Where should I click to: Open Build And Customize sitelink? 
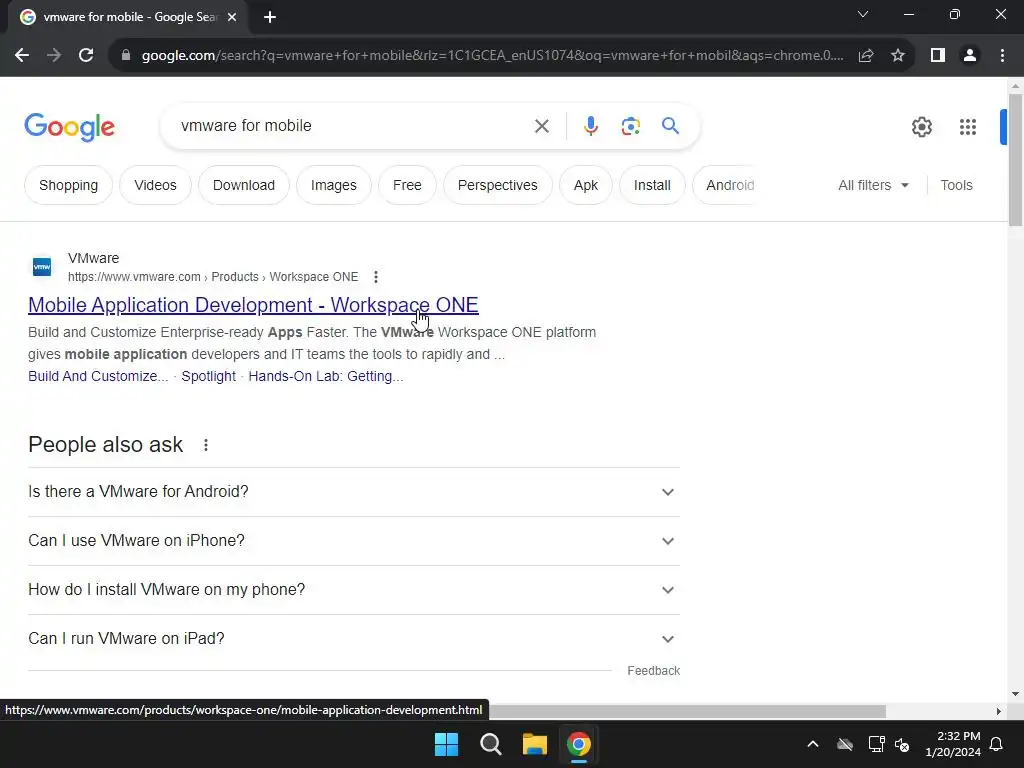coord(98,376)
